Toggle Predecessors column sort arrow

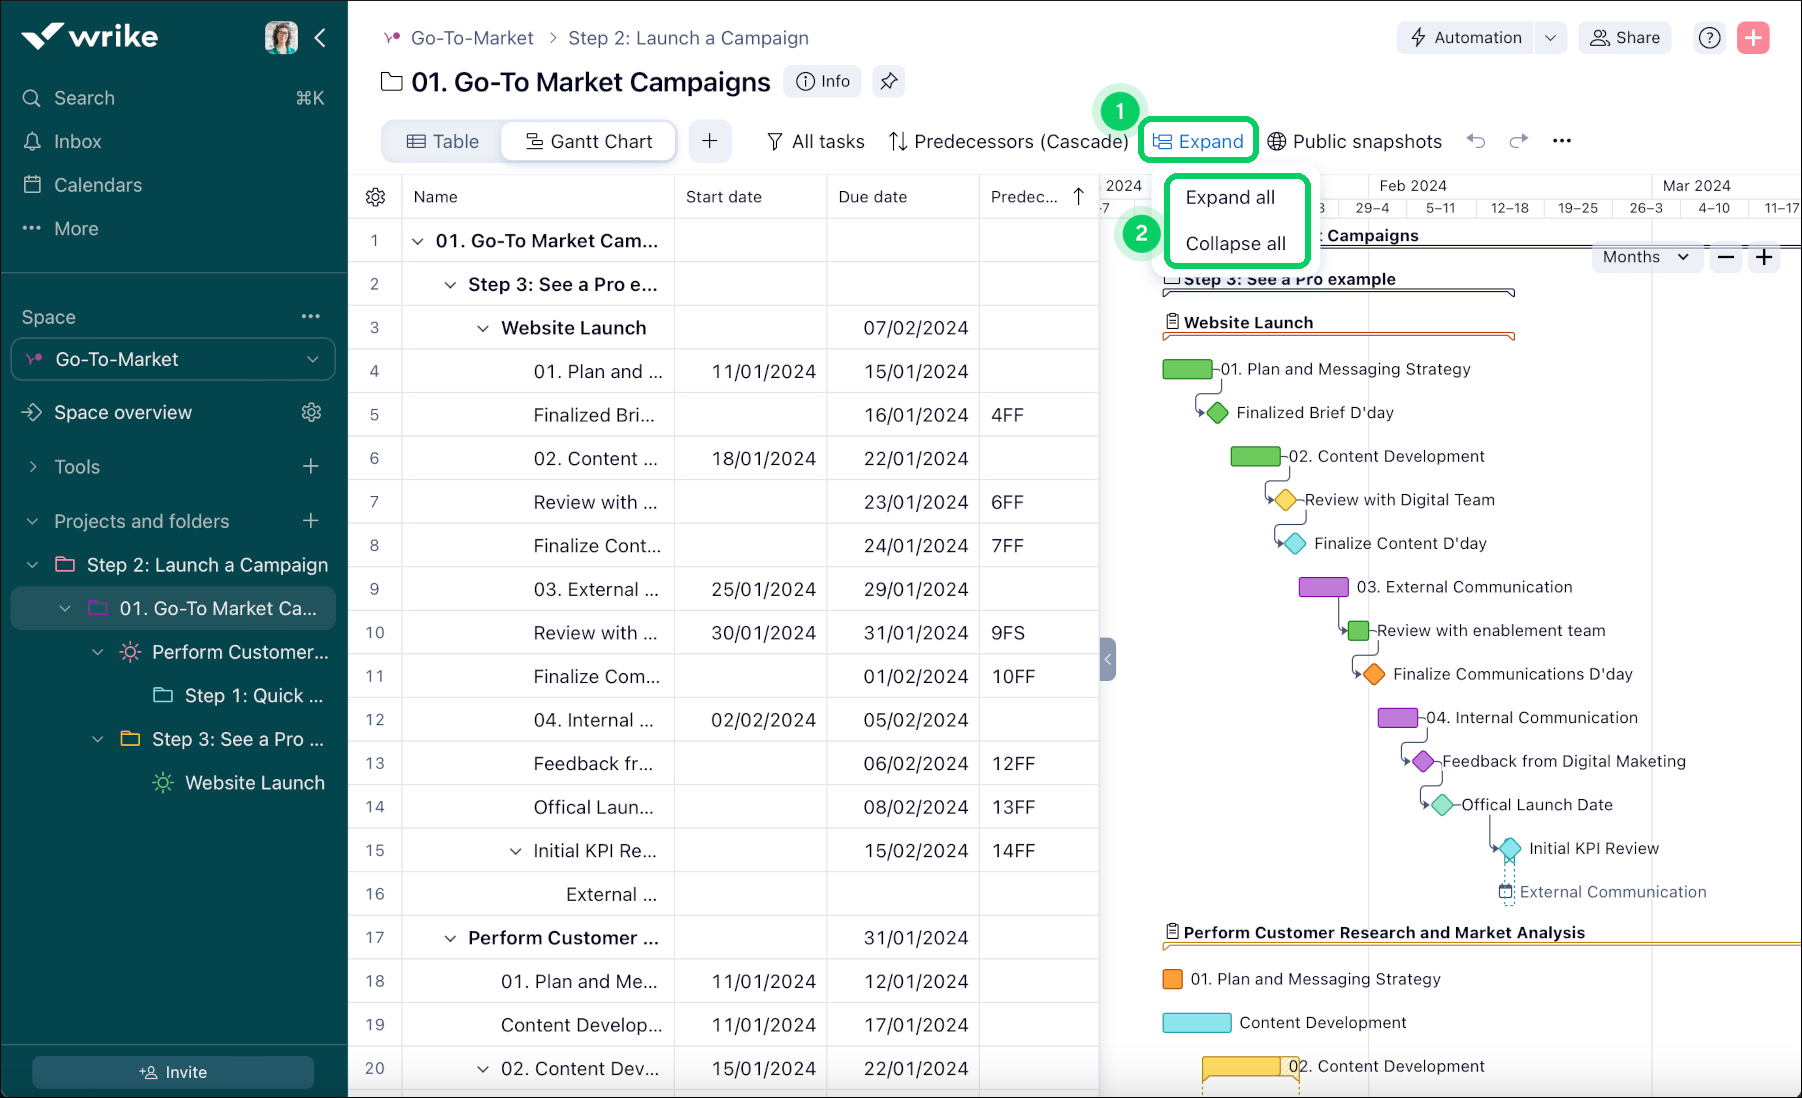[1078, 197]
